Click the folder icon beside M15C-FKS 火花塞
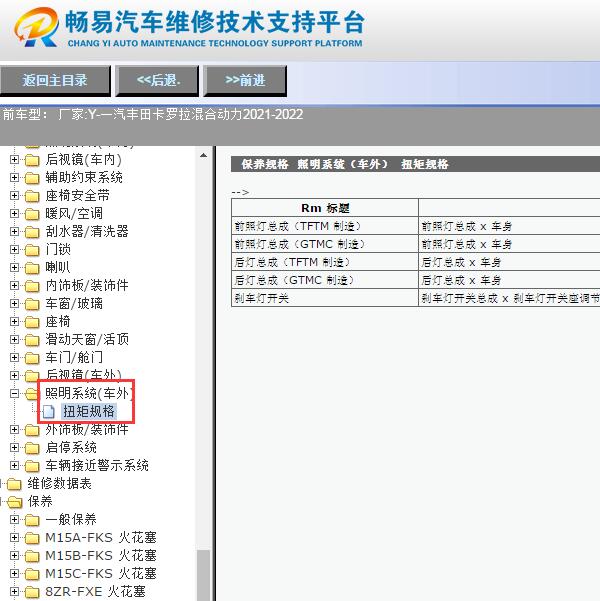600x601 pixels. [x=32, y=575]
